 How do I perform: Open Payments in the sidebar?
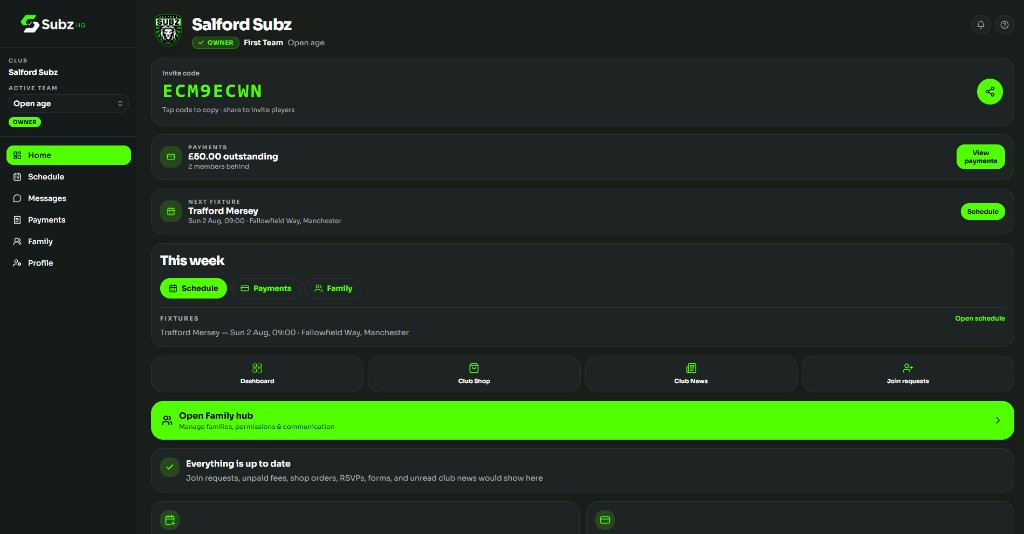69,220
